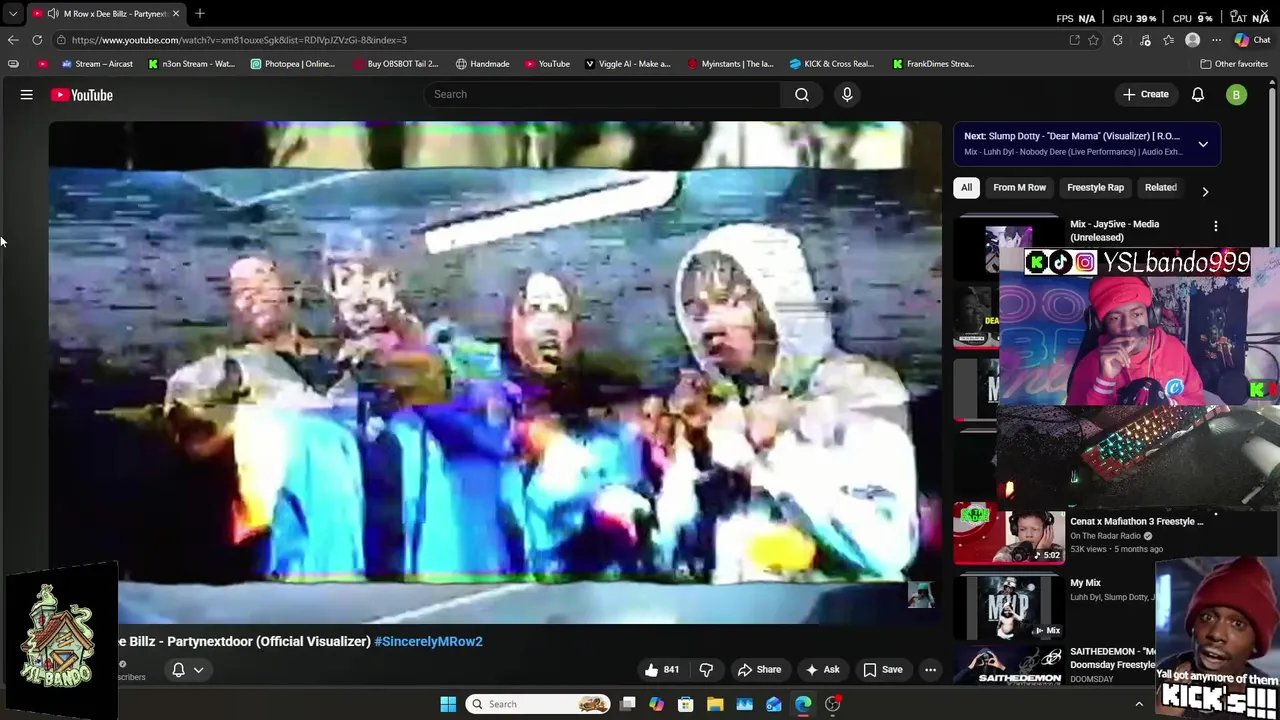Screen dimensions: 1280x720
Task: Open the Stream – Aircast bookmark
Action: [97, 64]
